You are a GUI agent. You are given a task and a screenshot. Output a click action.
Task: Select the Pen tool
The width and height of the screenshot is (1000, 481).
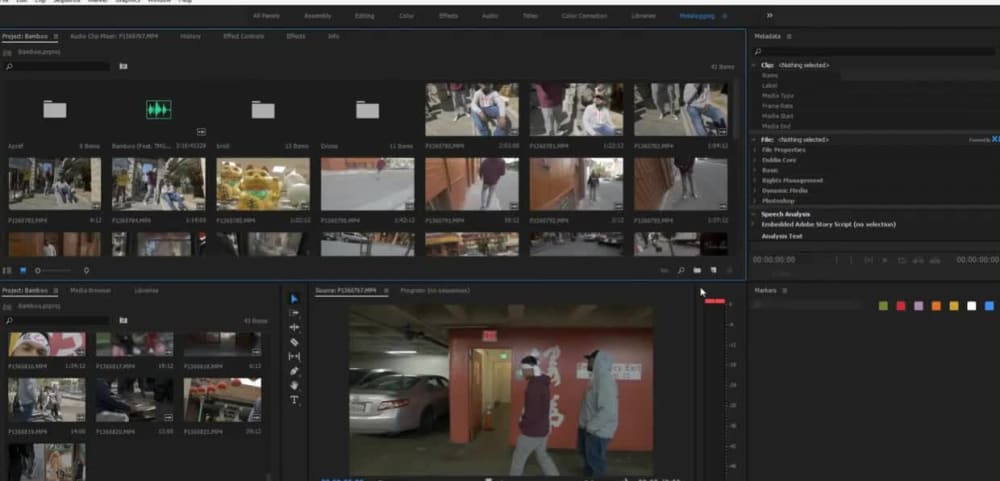(294, 371)
